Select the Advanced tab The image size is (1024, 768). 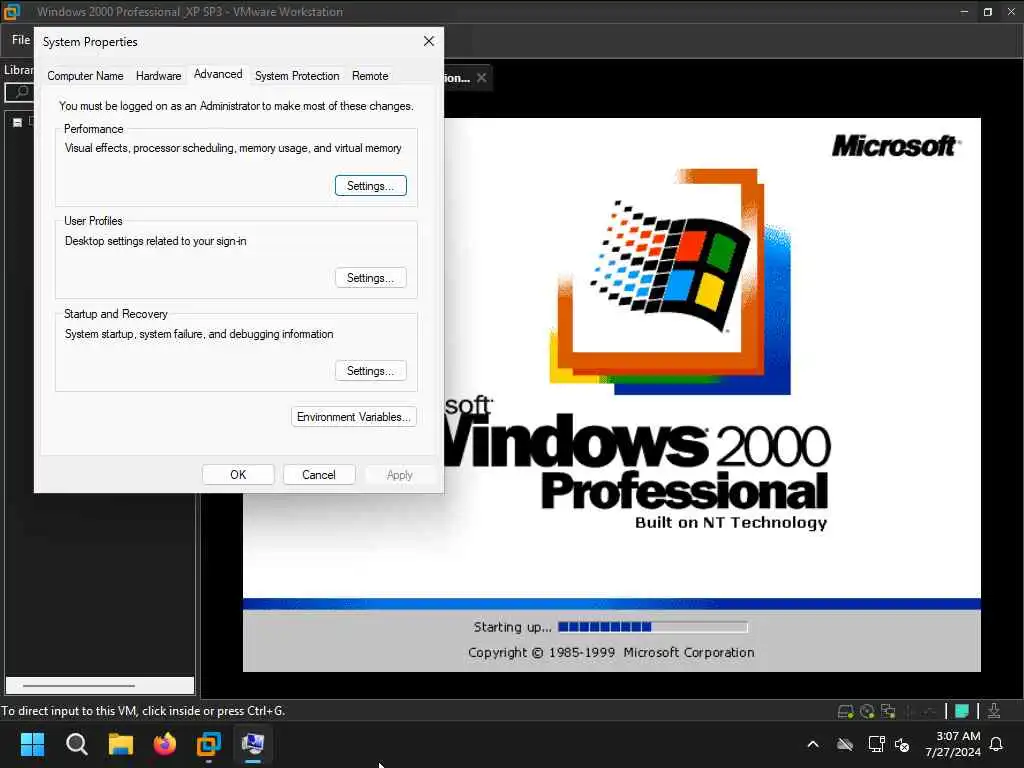coord(218,74)
